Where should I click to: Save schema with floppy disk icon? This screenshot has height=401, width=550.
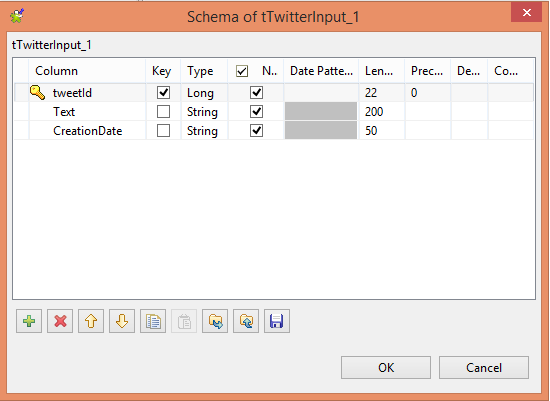point(277,321)
